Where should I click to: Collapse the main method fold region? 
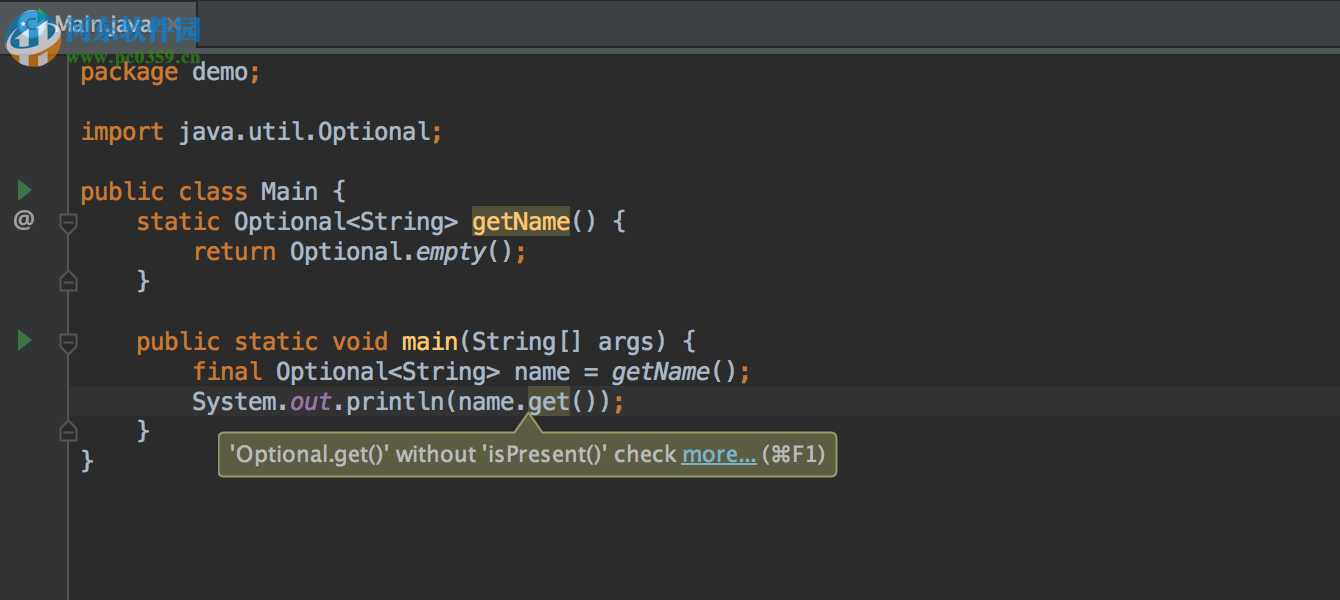tap(68, 343)
